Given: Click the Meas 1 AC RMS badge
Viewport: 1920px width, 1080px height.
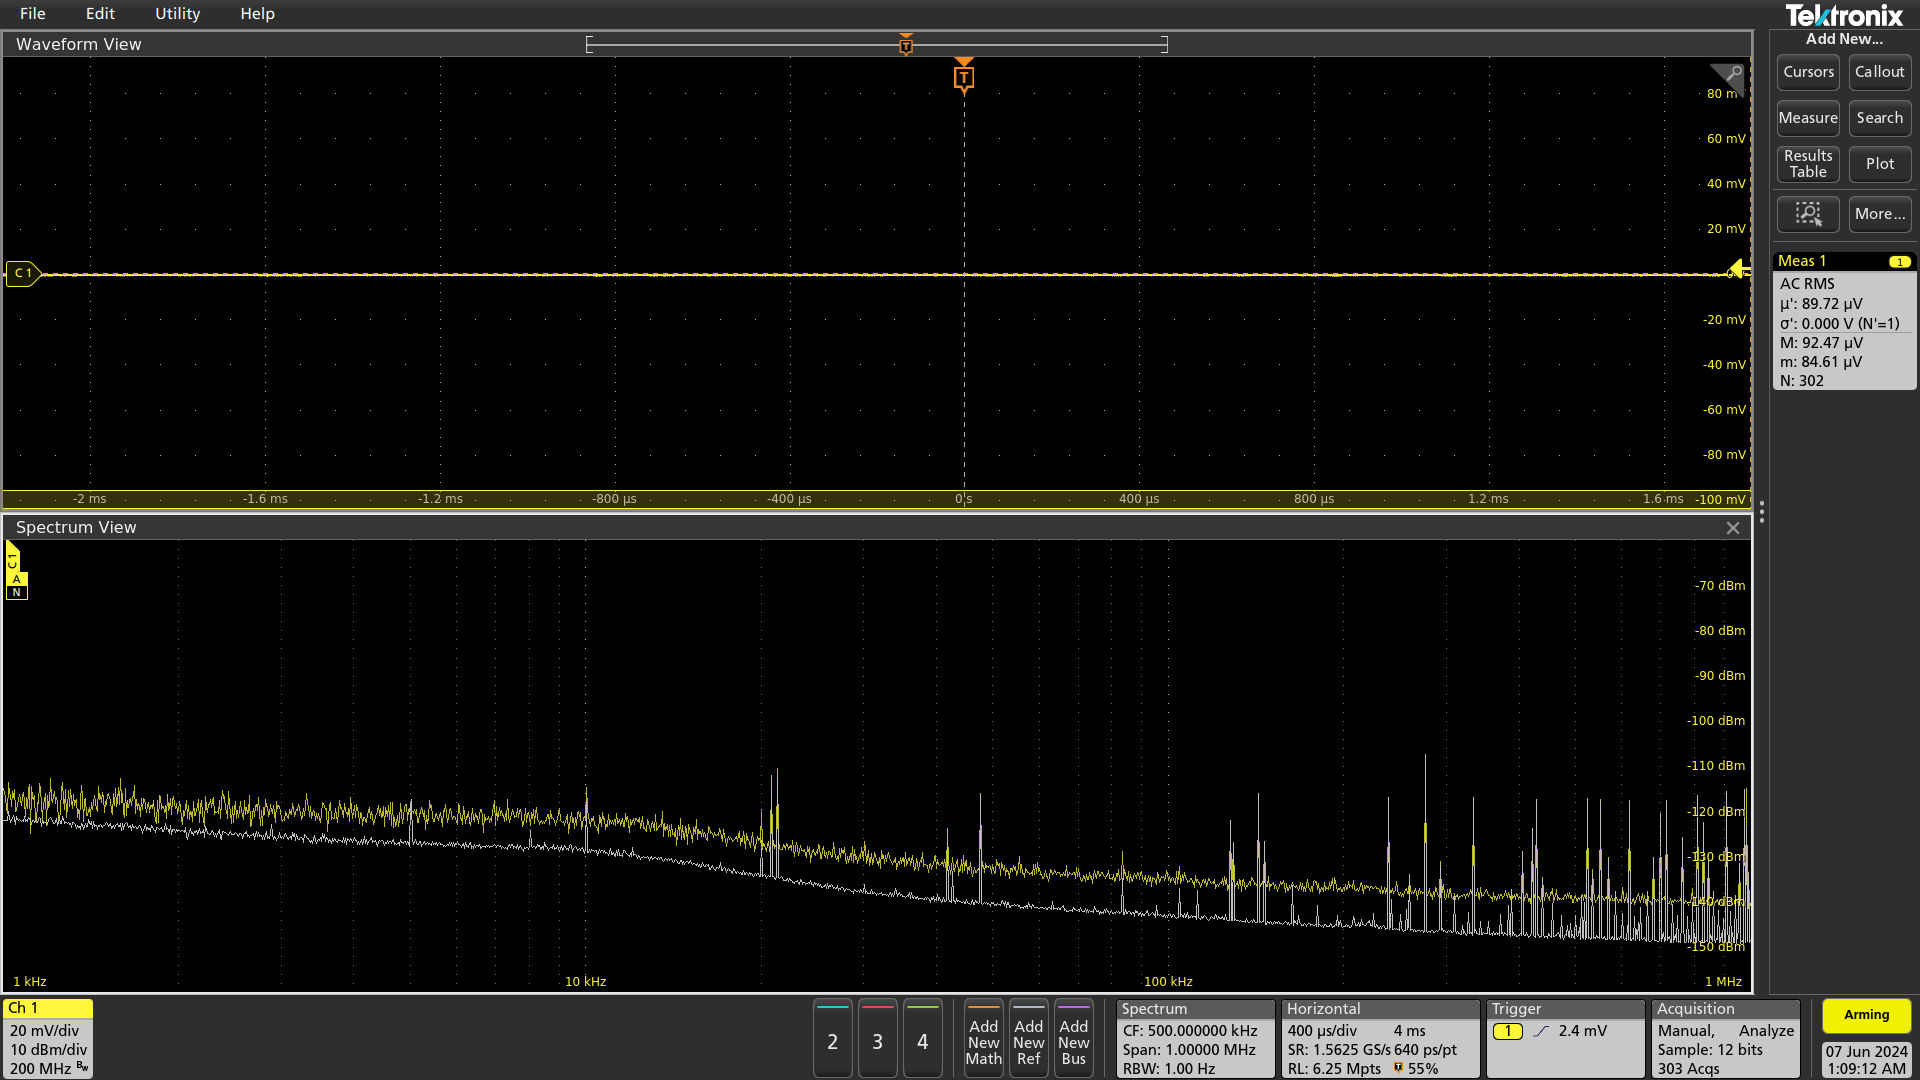Looking at the screenshot, I should coord(1843,322).
